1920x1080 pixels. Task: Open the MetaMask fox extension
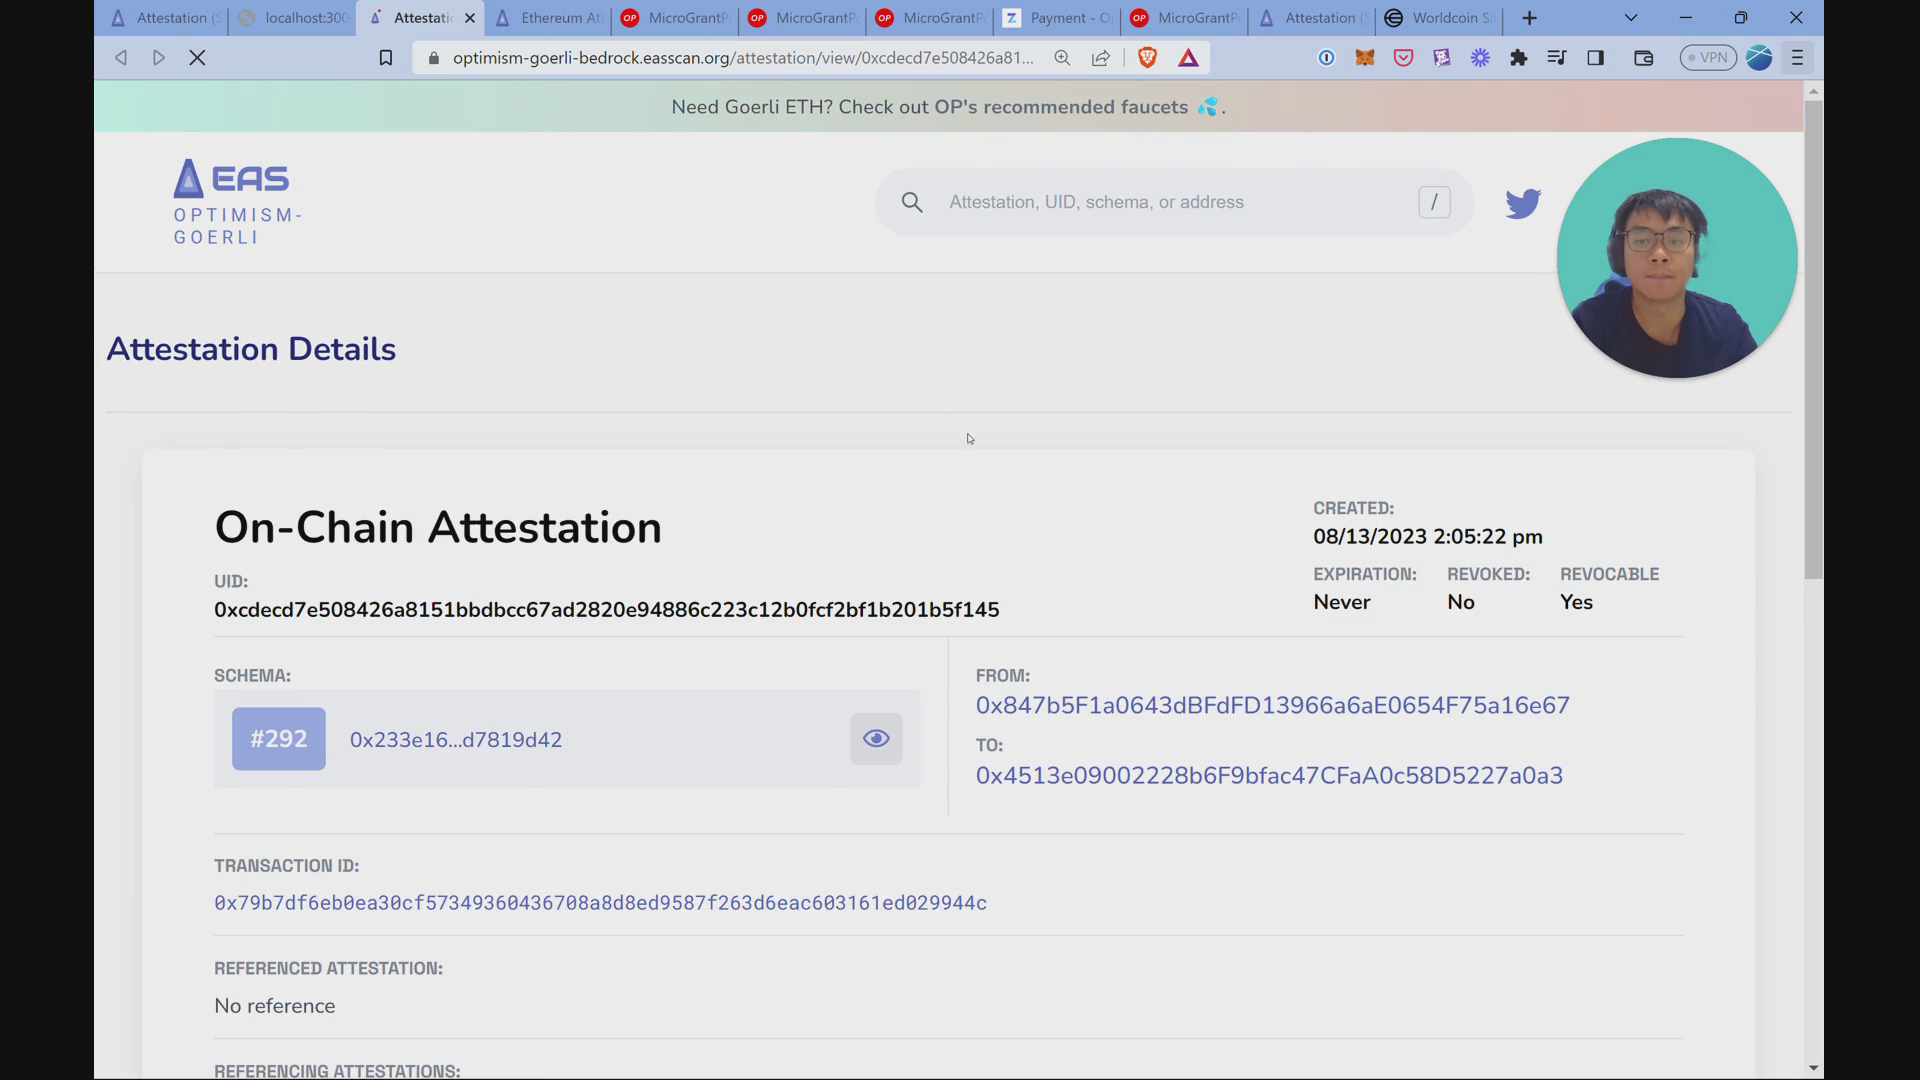(1365, 58)
